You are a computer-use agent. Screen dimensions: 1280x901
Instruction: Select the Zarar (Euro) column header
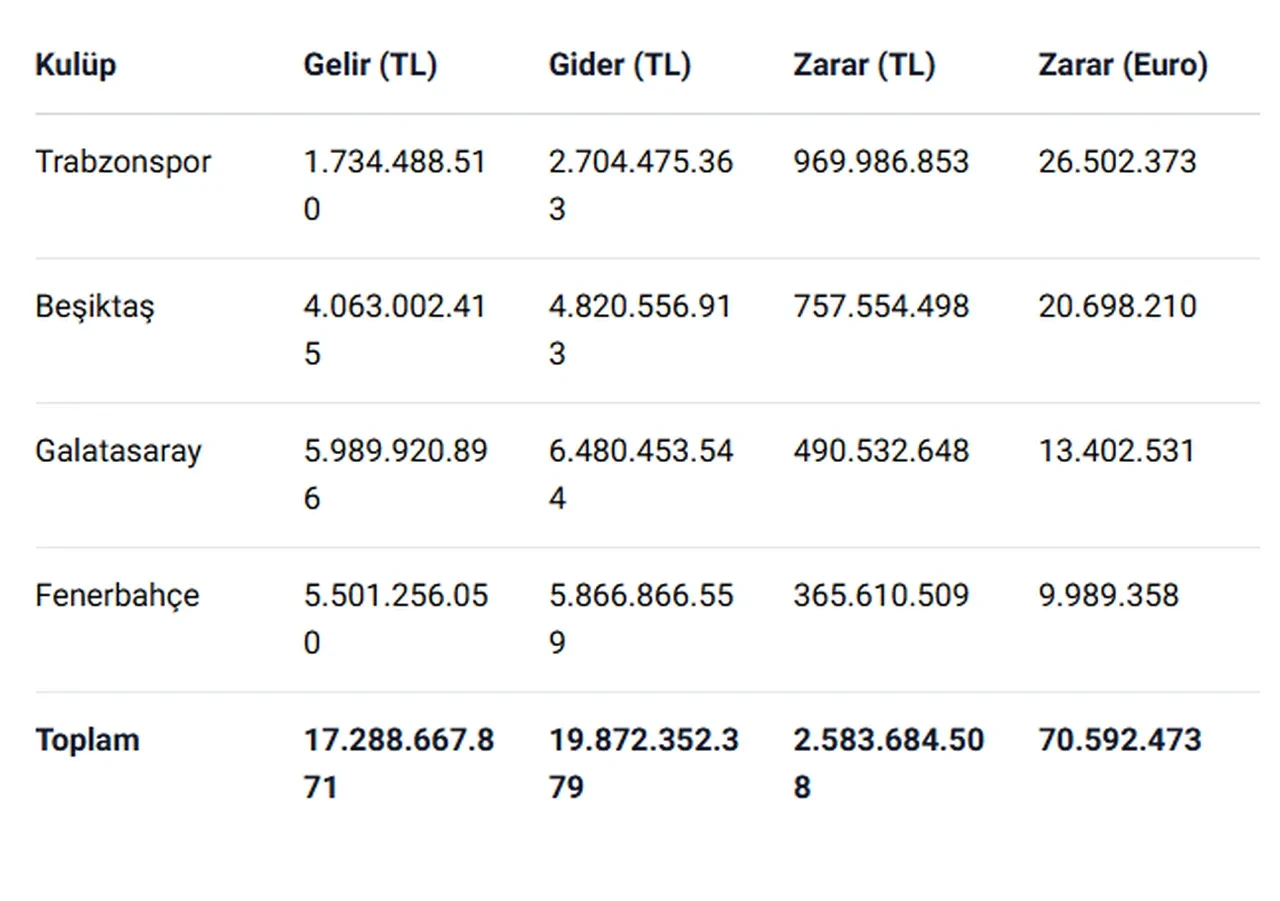pos(1122,65)
